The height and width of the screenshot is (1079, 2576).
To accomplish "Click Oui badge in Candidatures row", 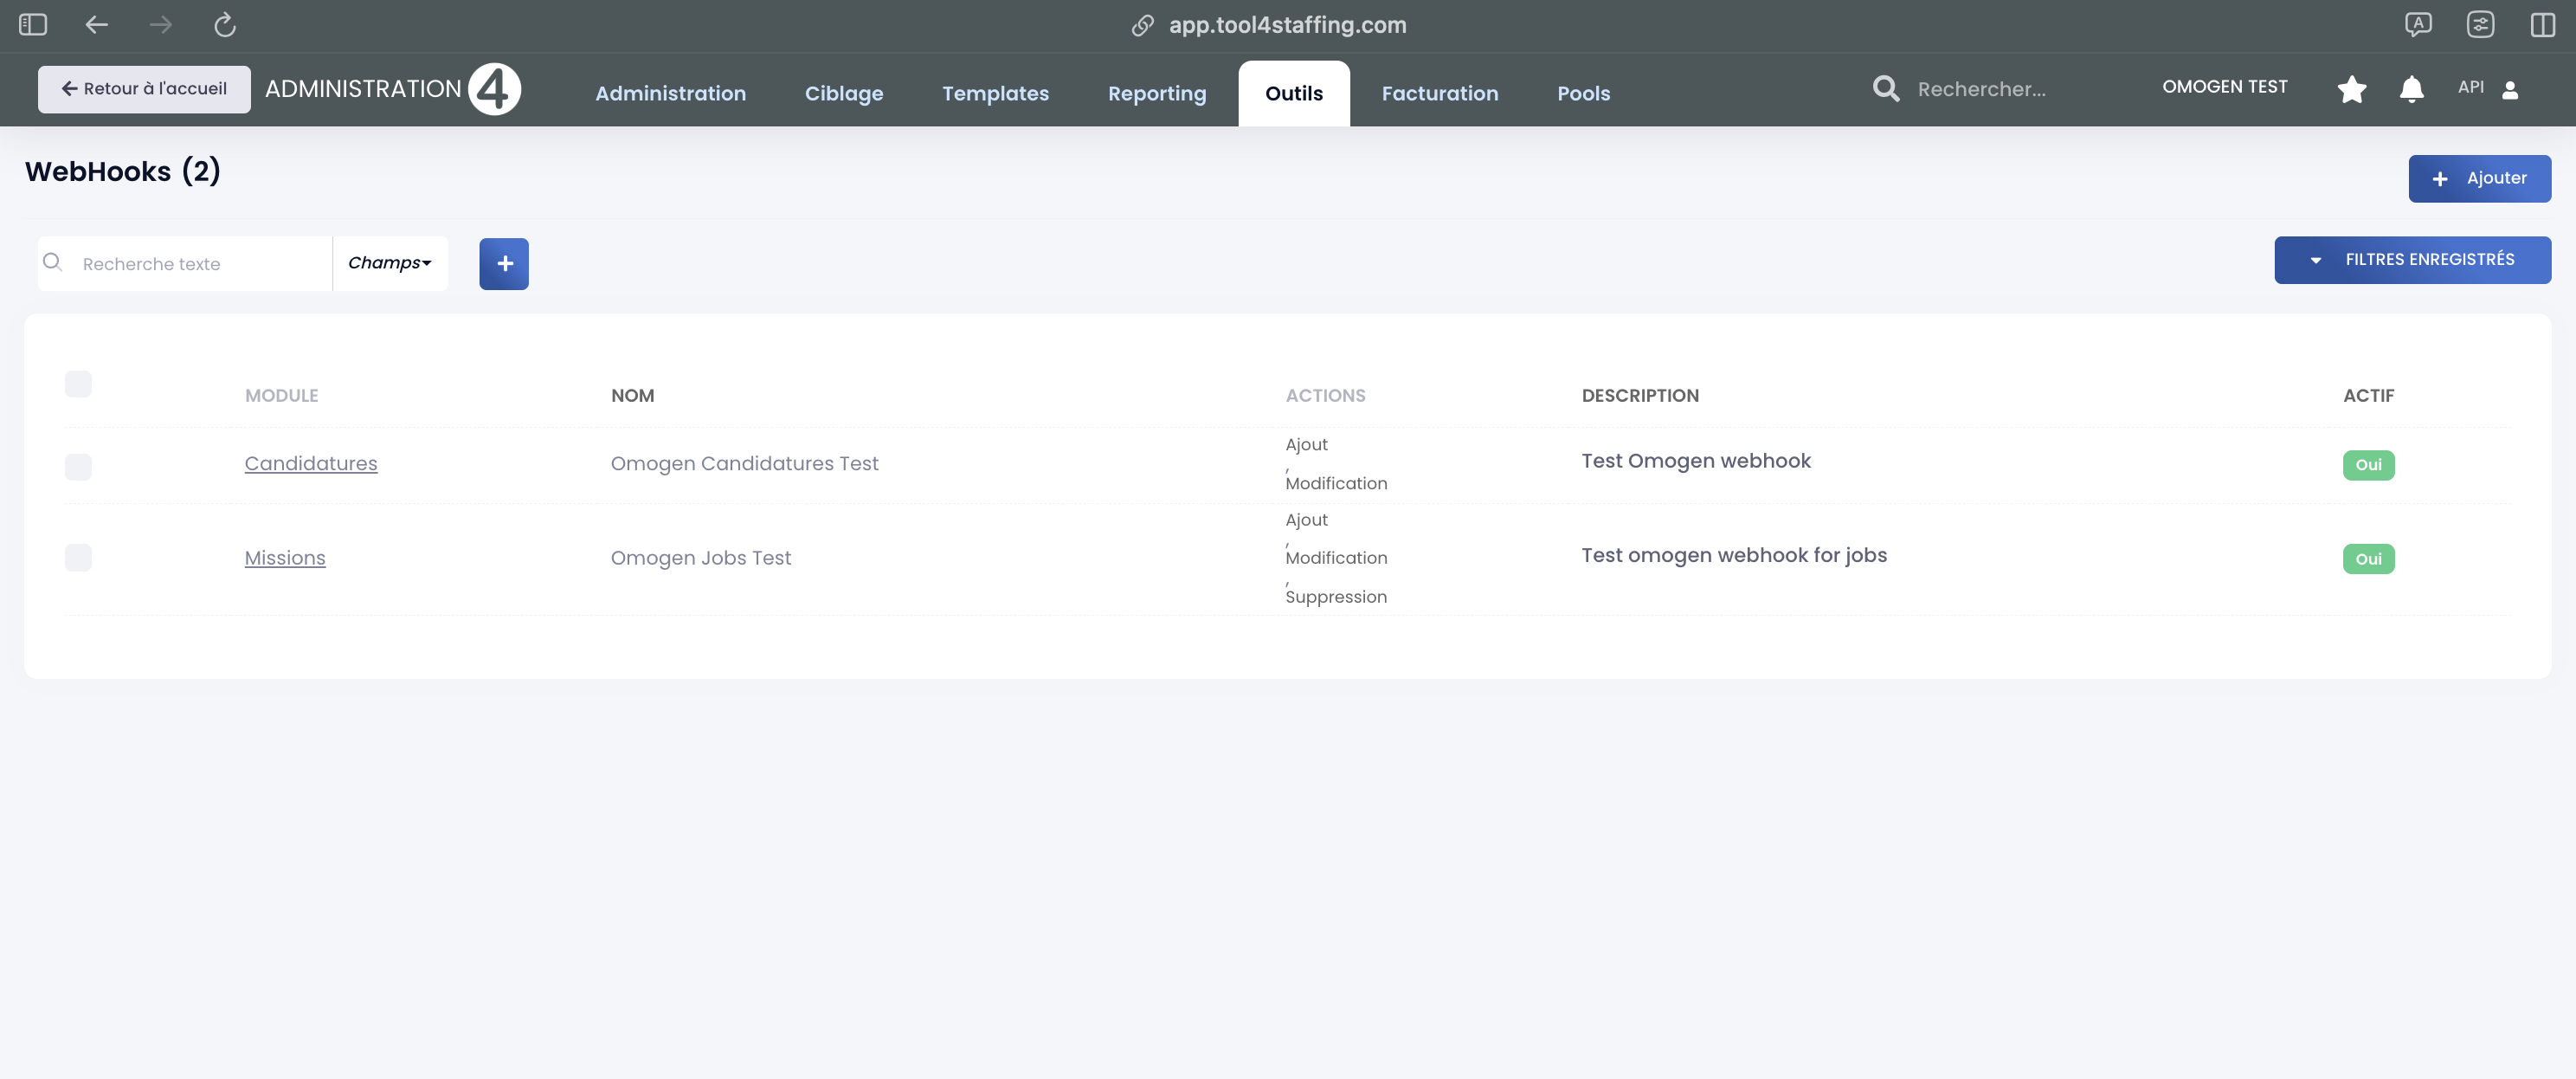I will pyautogui.click(x=2368, y=465).
